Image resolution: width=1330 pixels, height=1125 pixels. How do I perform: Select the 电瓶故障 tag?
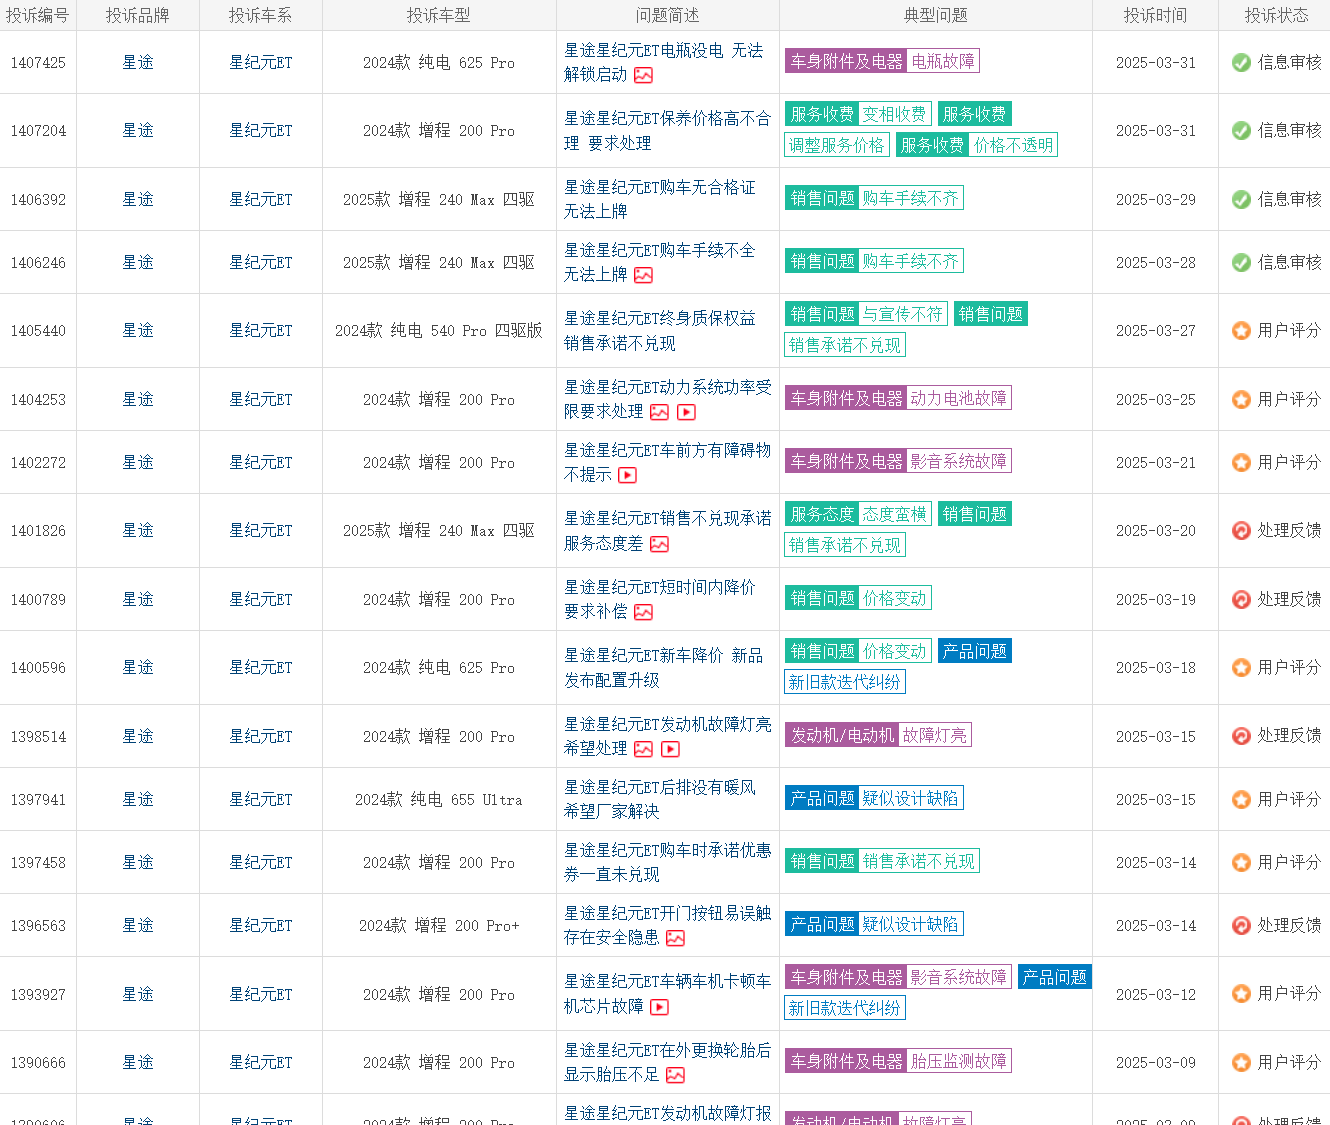pos(943,62)
